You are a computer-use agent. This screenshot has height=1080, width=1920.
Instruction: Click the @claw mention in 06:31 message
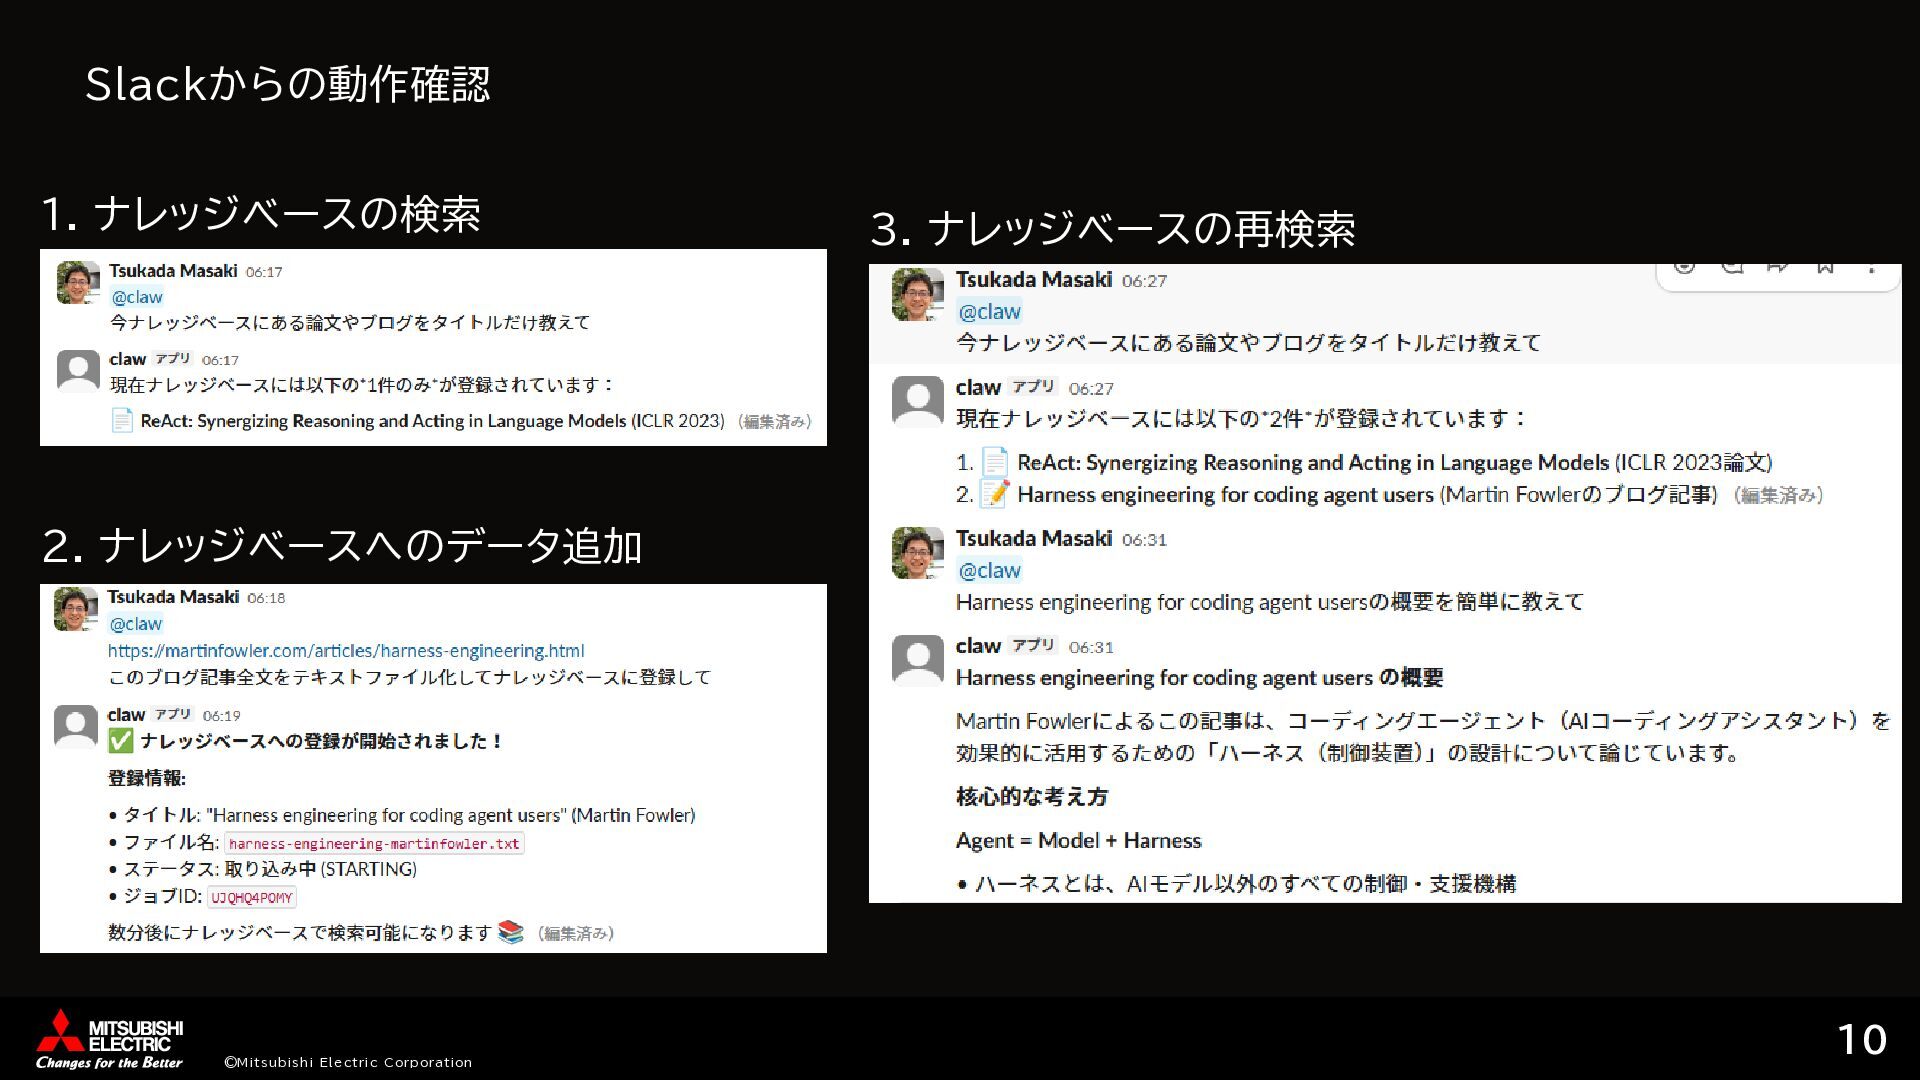(x=989, y=570)
